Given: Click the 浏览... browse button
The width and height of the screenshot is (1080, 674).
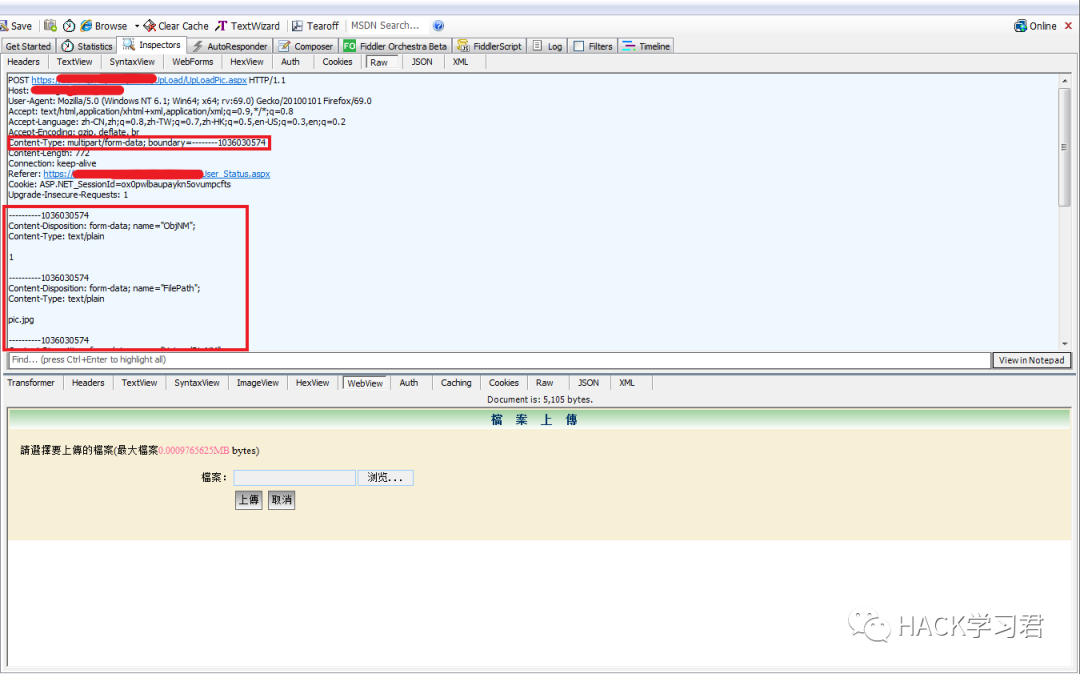Looking at the screenshot, I should point(386,478).
